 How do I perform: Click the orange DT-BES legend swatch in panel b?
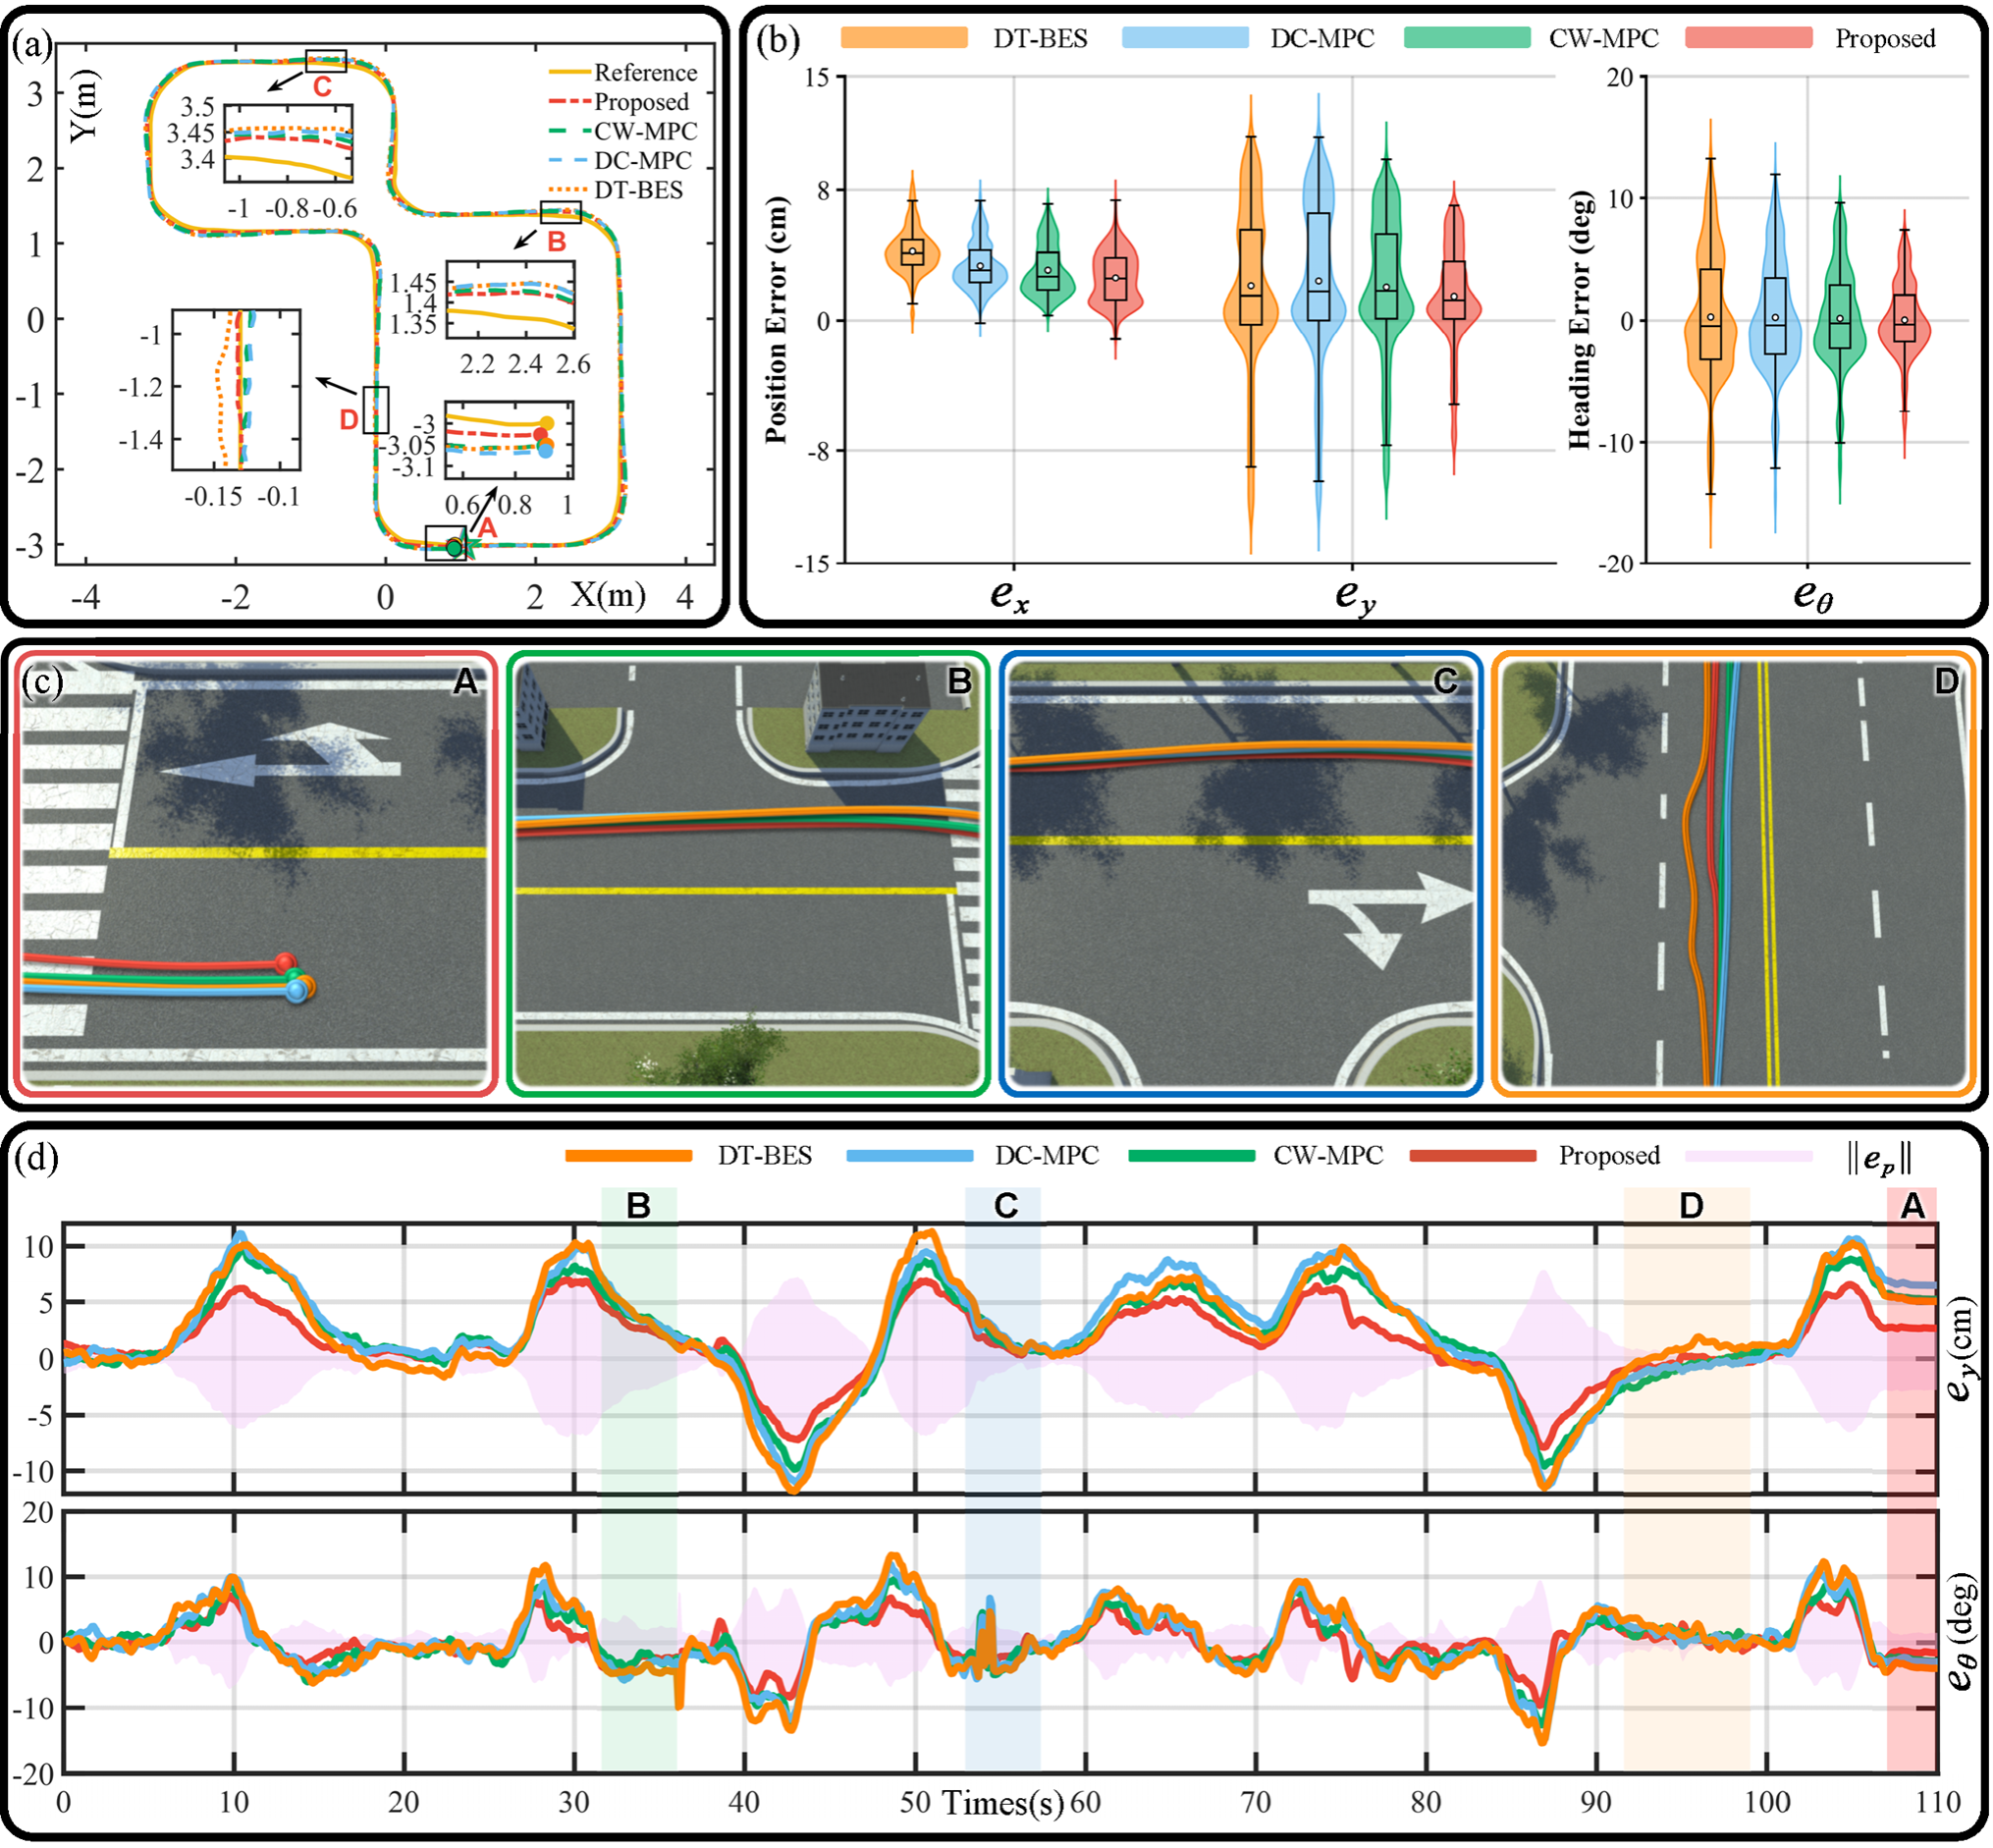coord(904,38)
